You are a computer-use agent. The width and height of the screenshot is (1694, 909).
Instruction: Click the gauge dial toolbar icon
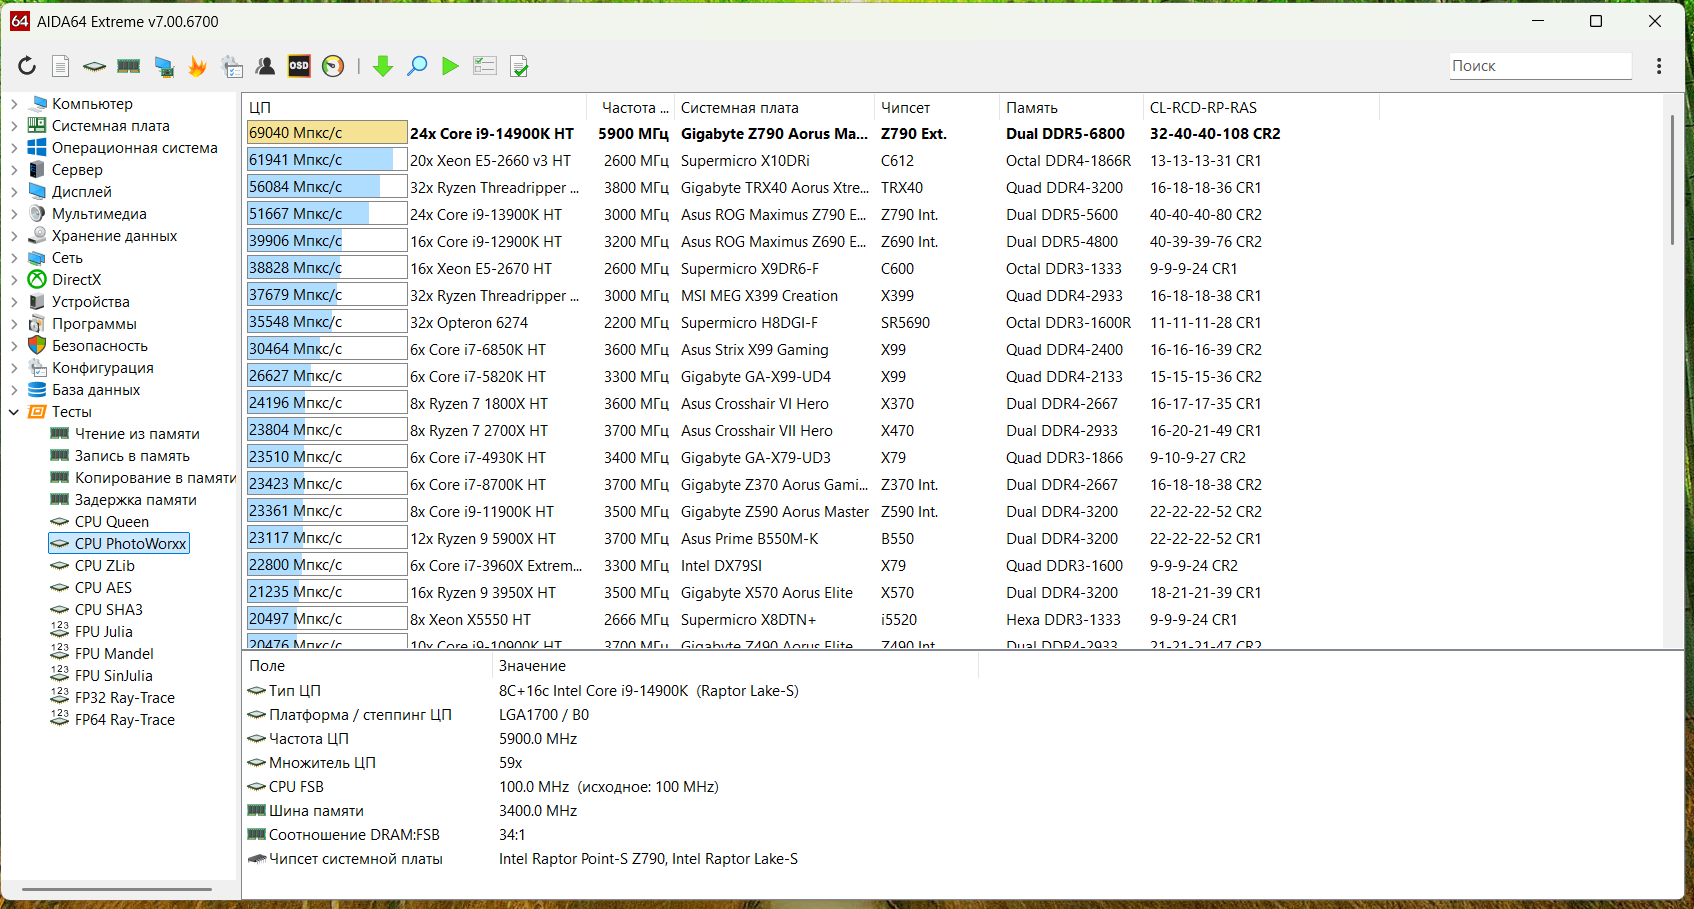click(x=333, y=66)
